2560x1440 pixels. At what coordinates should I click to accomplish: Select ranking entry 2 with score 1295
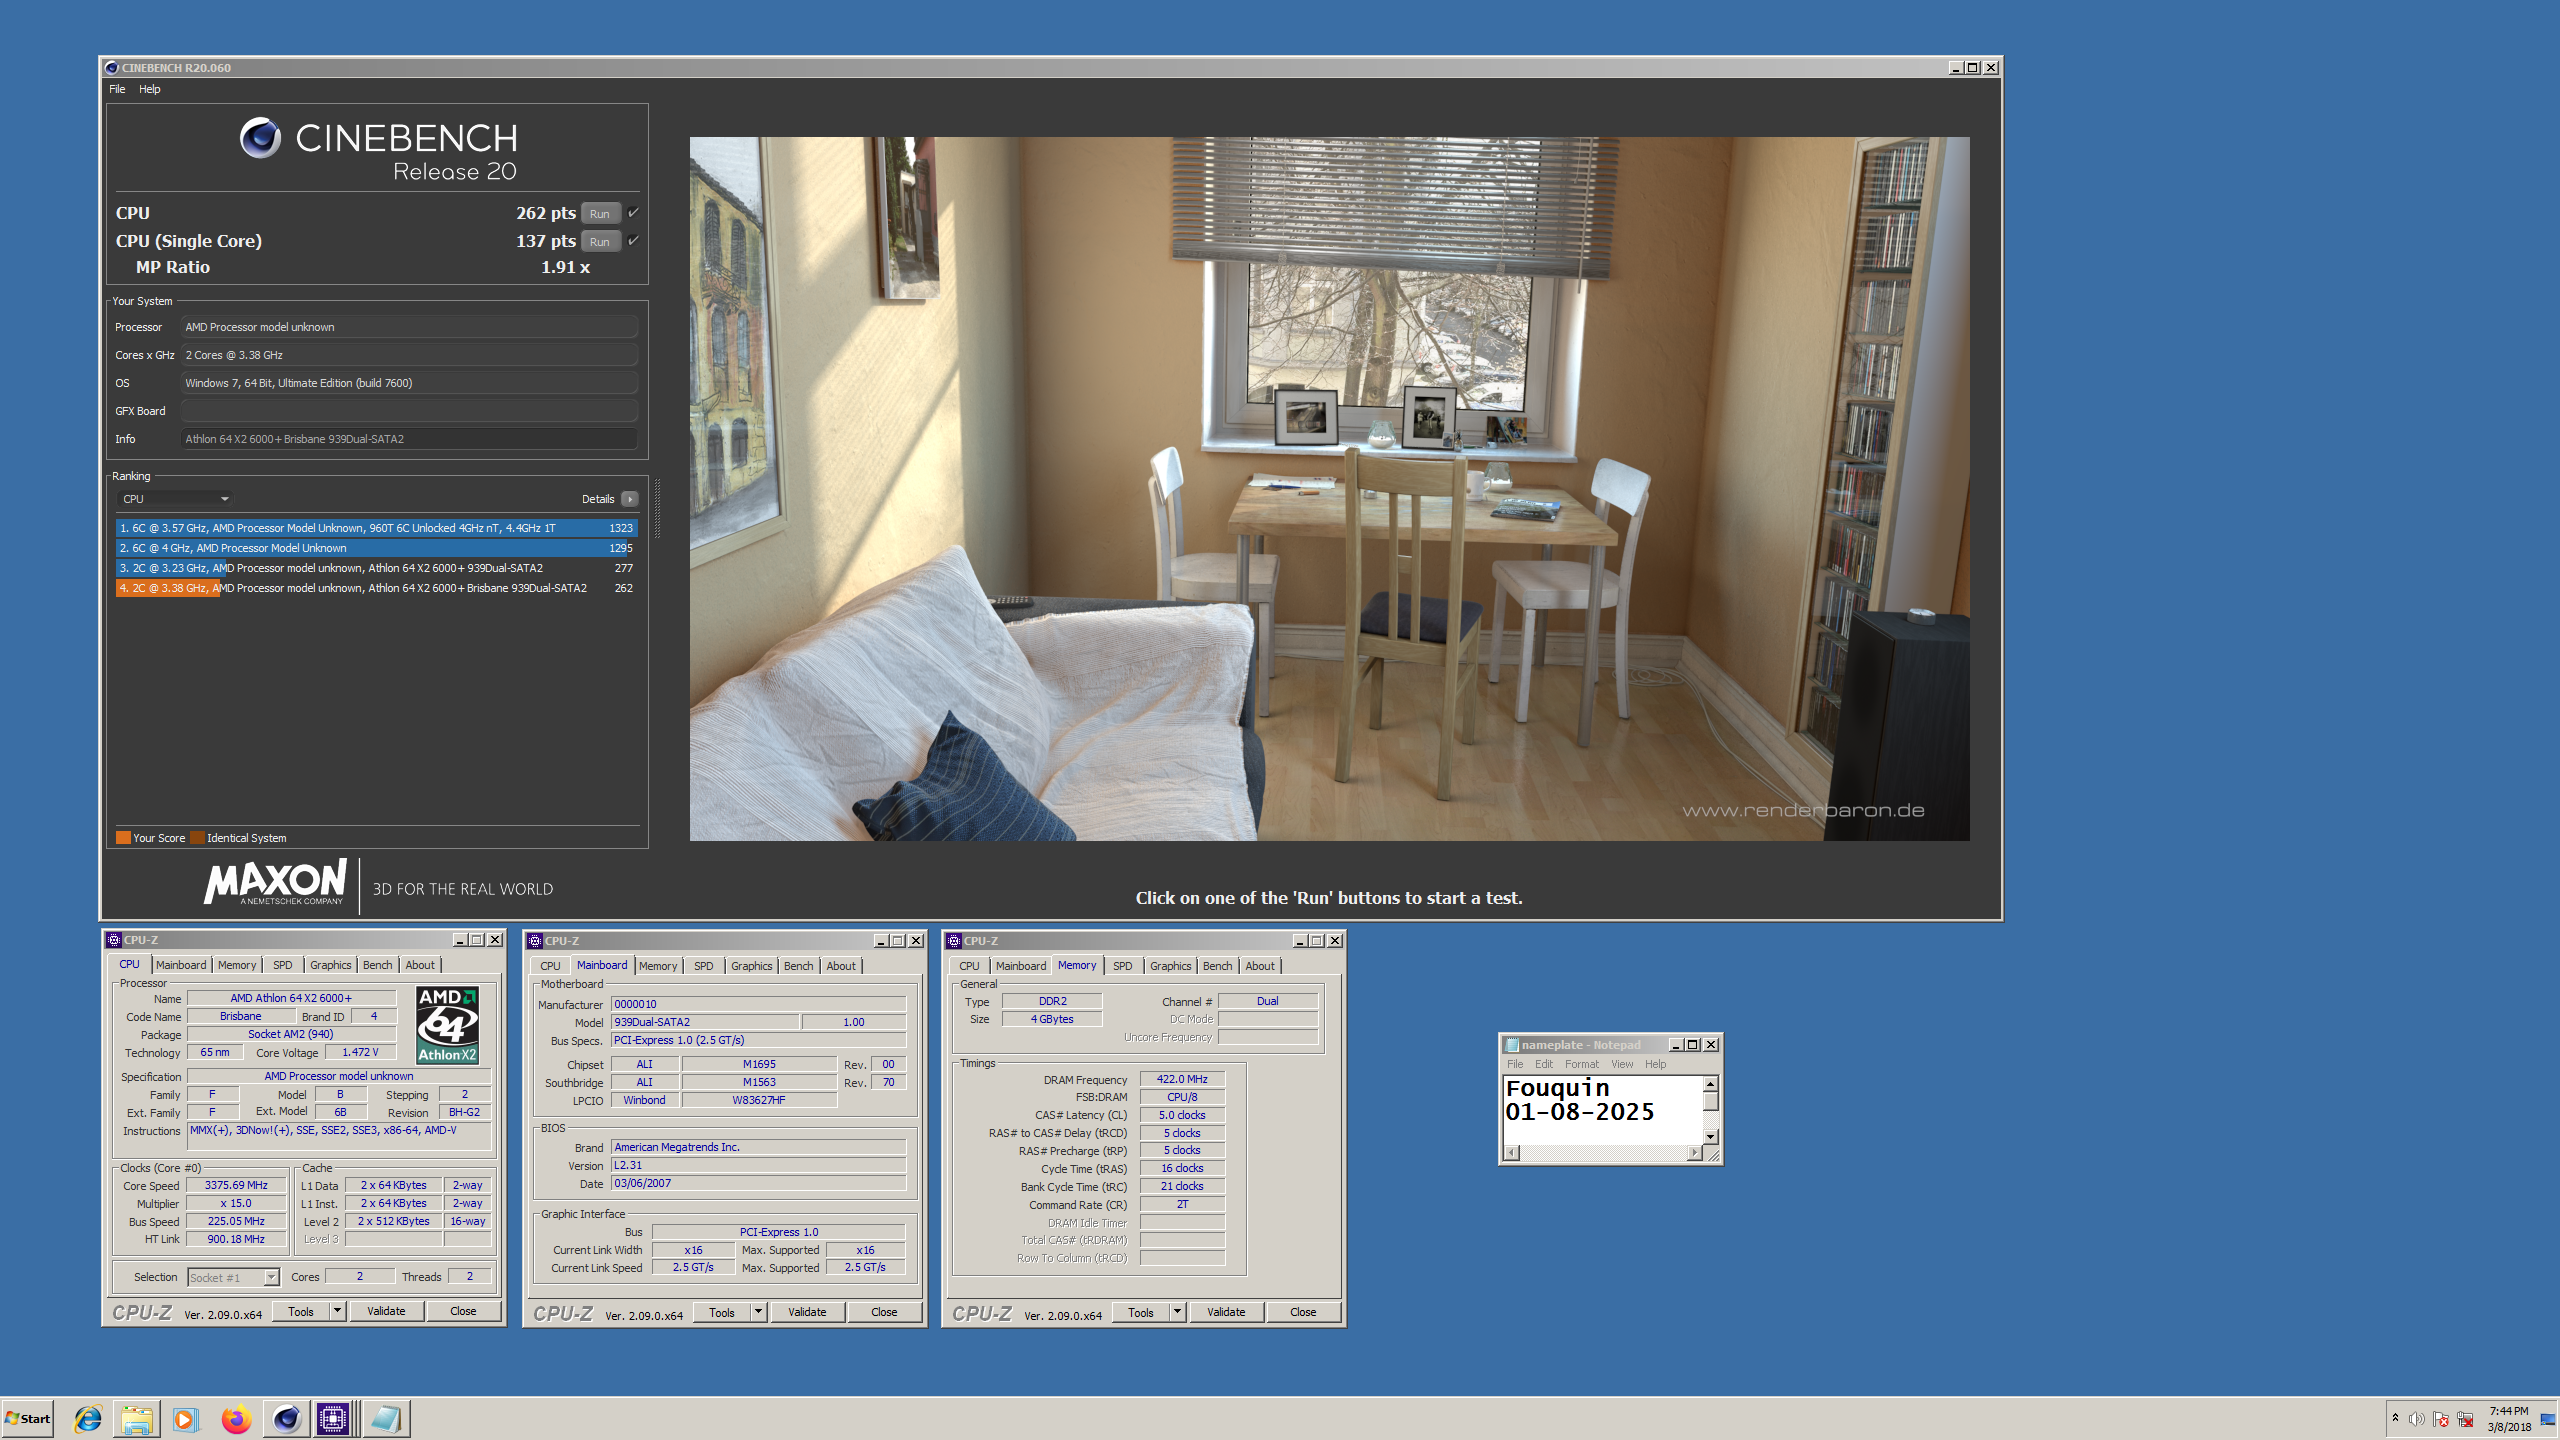[376, 548]
